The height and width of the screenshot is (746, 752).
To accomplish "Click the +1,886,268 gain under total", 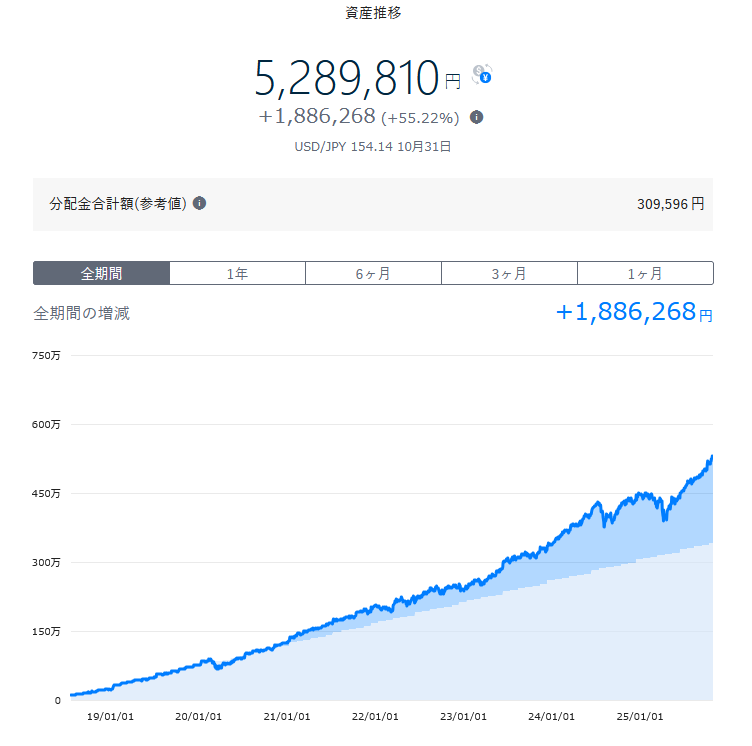I will click(x=317, y=117).
